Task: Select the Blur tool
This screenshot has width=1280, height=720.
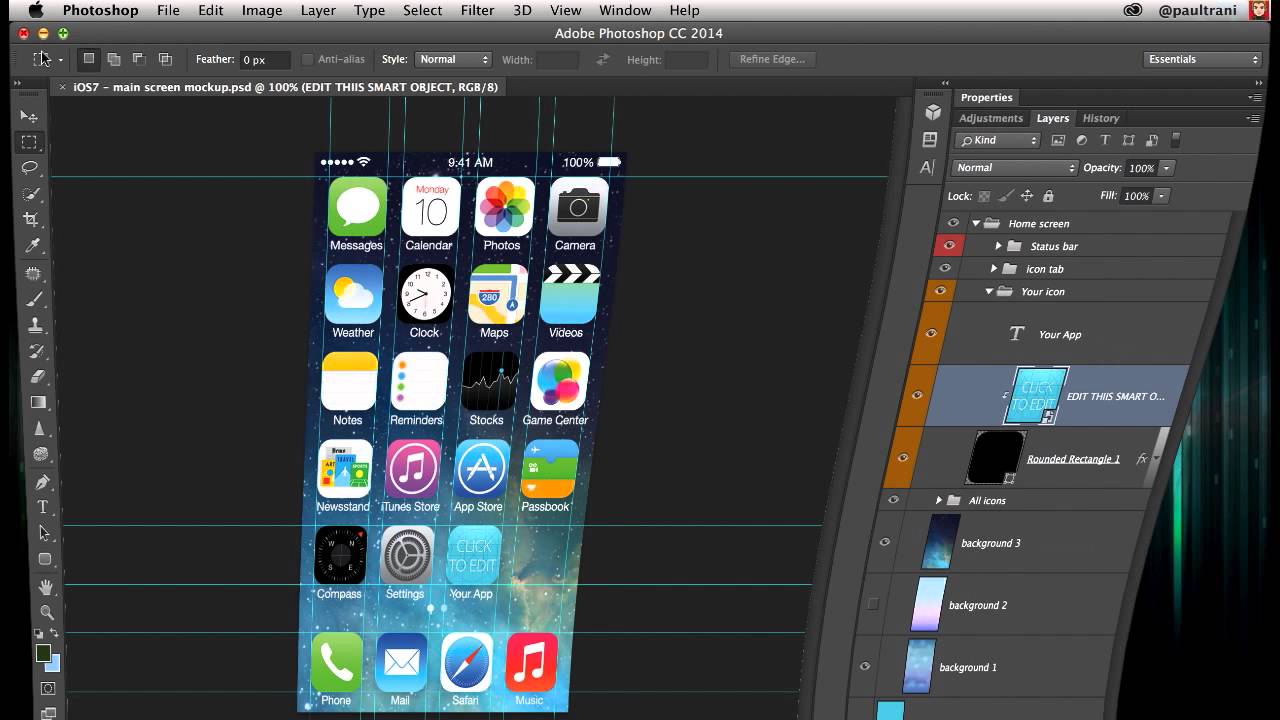Action: [40, 429]
